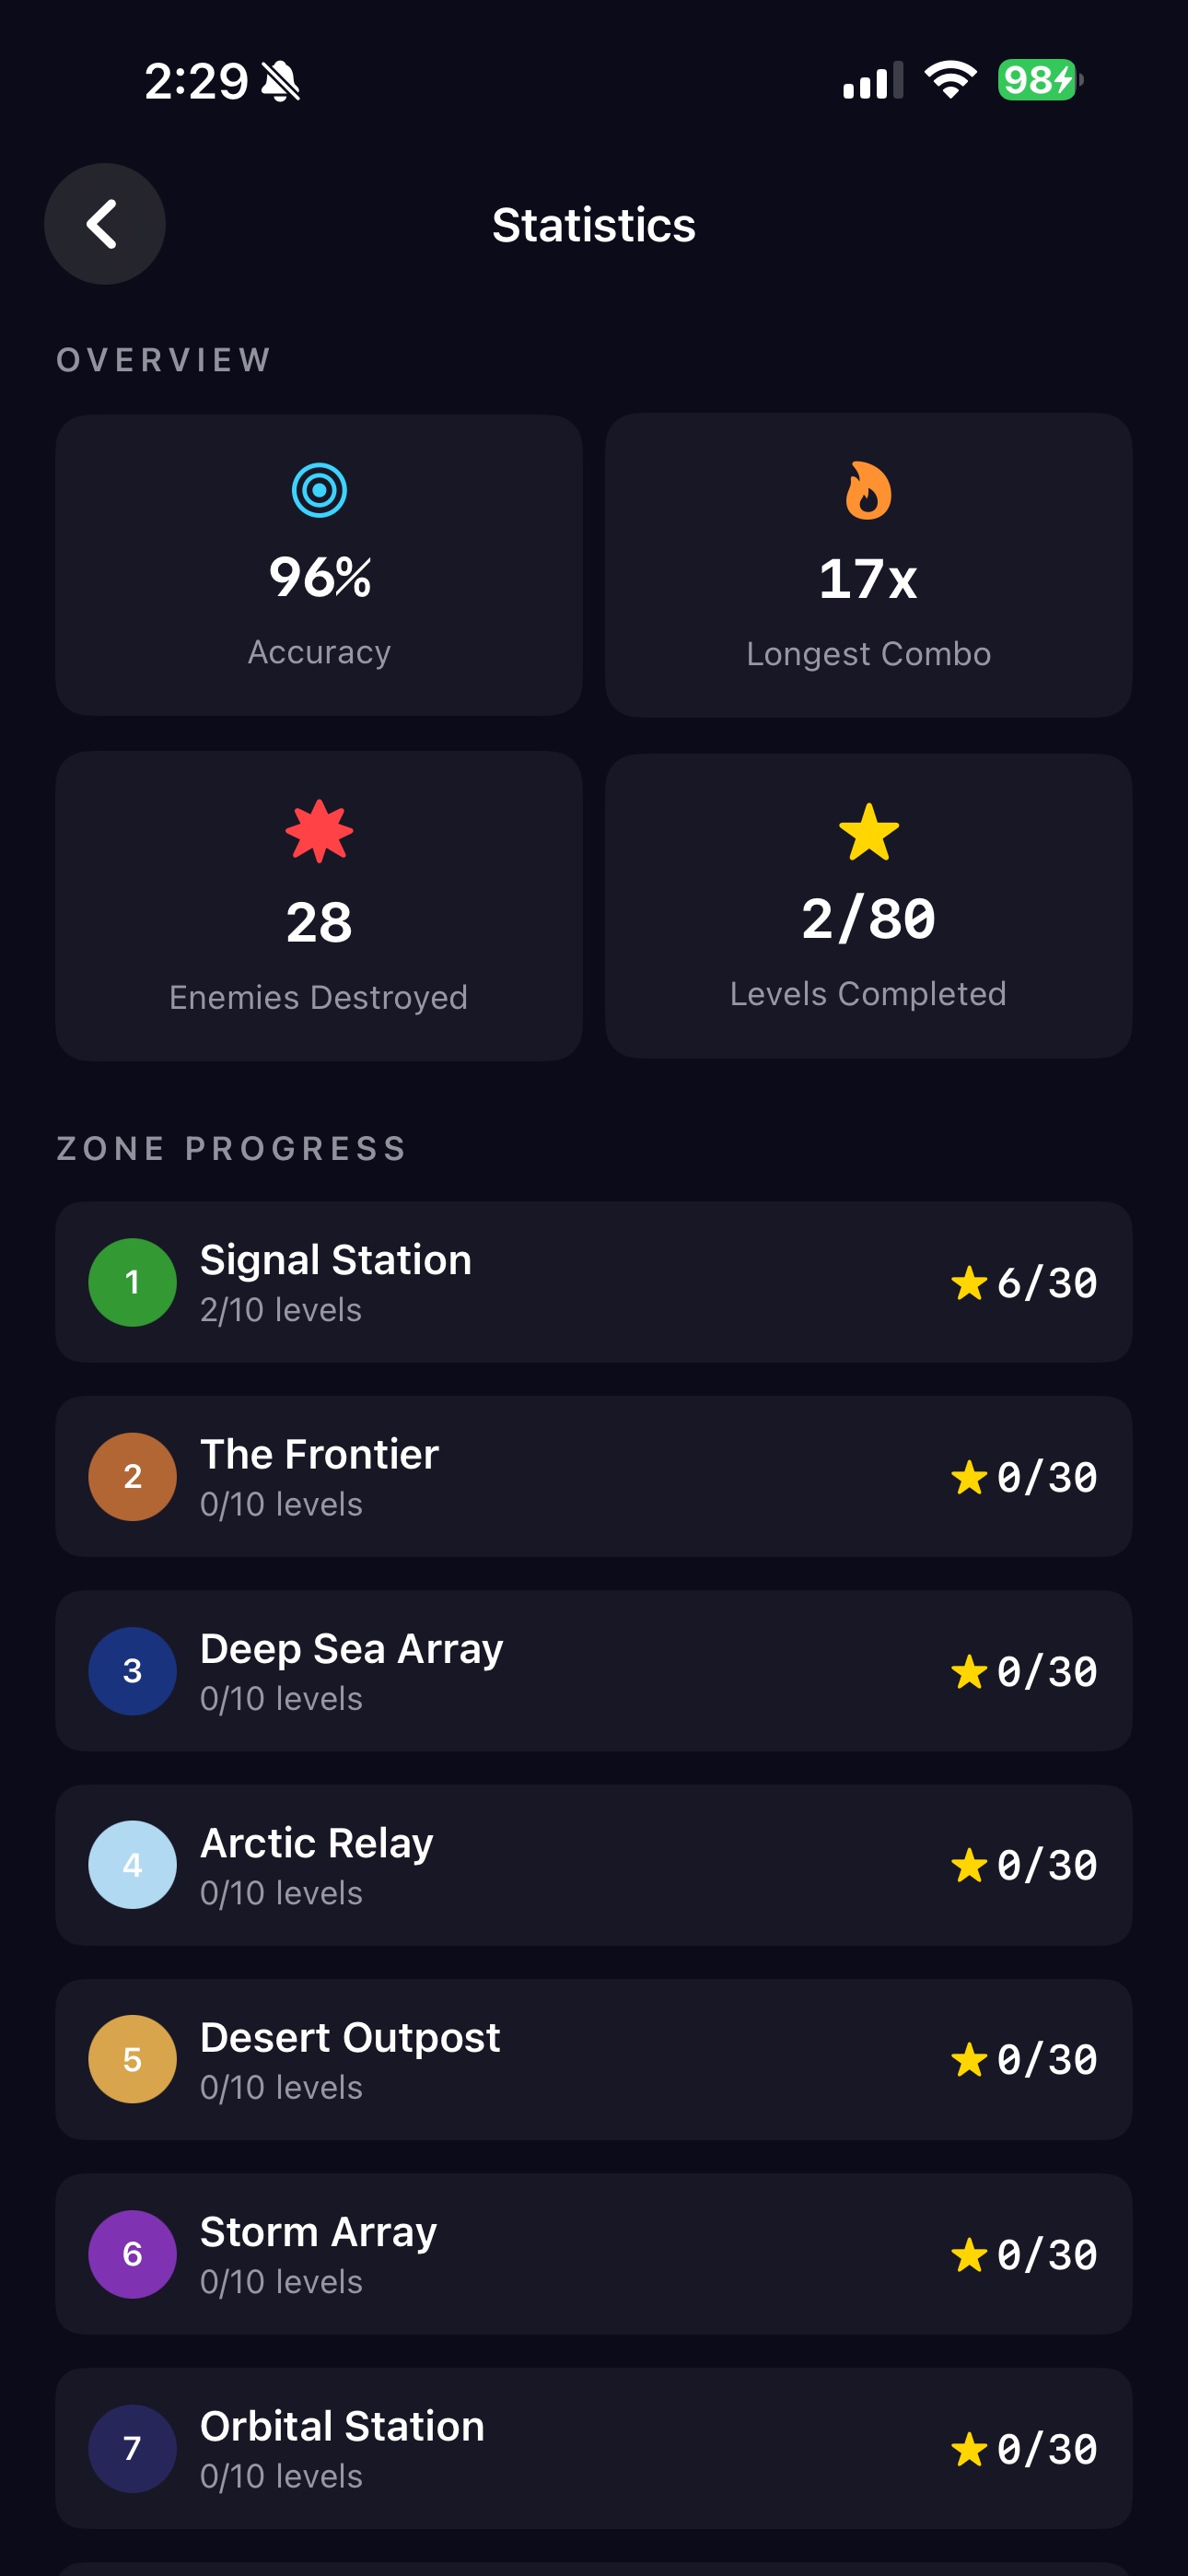Viewport: 1188px width, 2576px height.
Task: Tap the battery indicator in status bar
Action: click(x=1040, y=80)
